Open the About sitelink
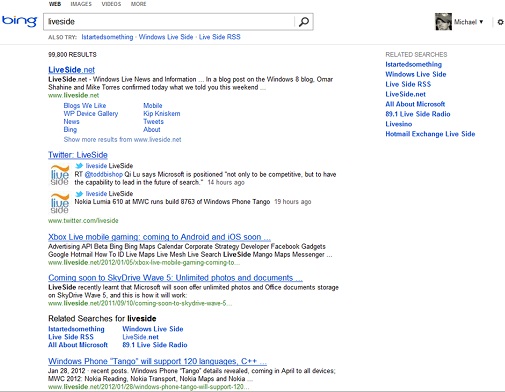The width and height of the screenshot is (505, 392). (152, 130)
